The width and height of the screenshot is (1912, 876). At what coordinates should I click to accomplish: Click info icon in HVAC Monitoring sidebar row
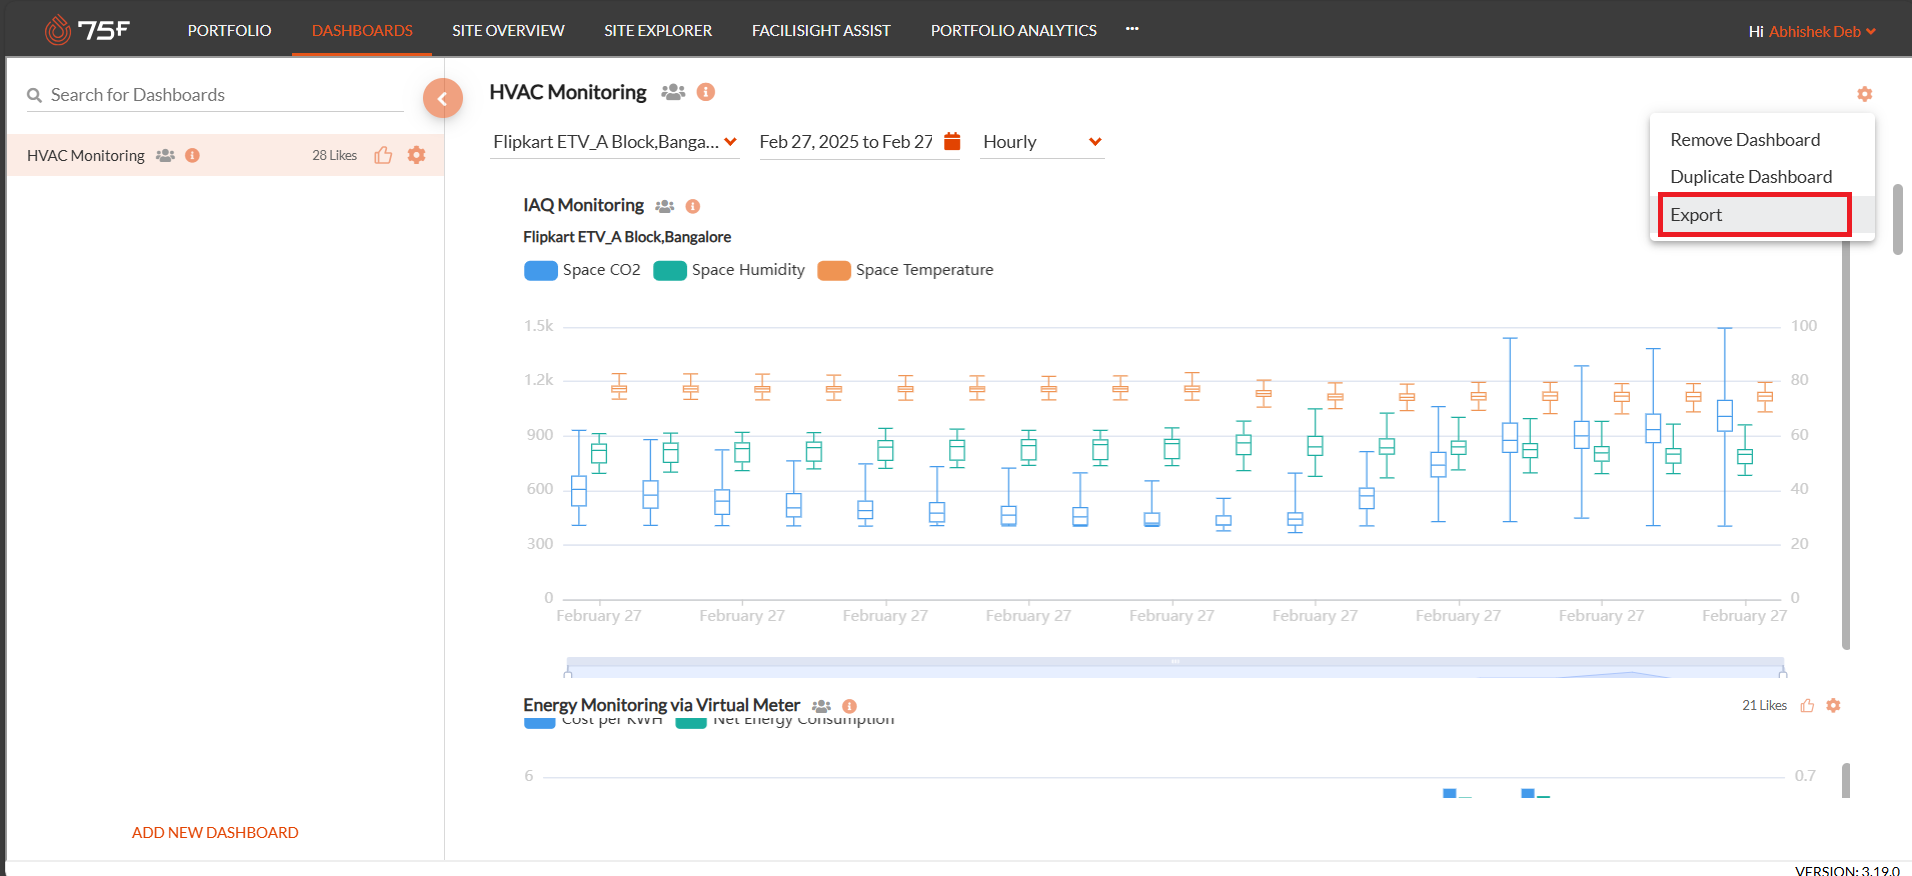point(192,155)
